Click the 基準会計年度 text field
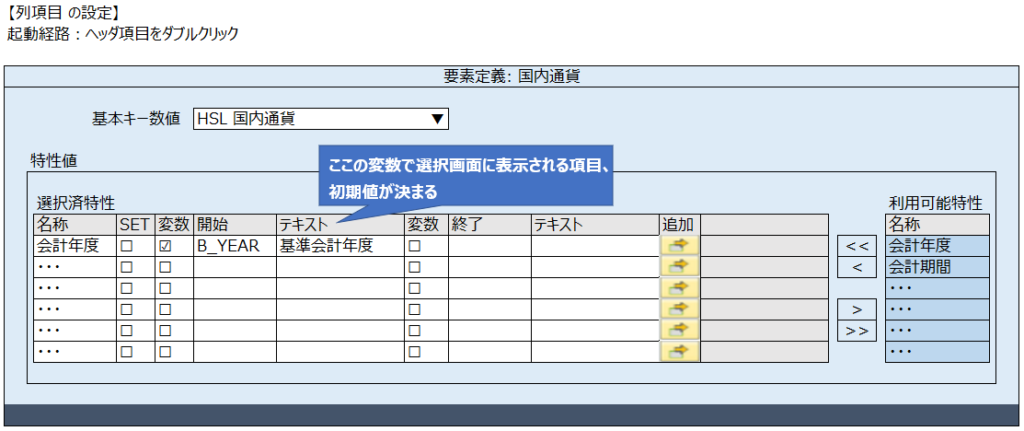 [339, 245]
